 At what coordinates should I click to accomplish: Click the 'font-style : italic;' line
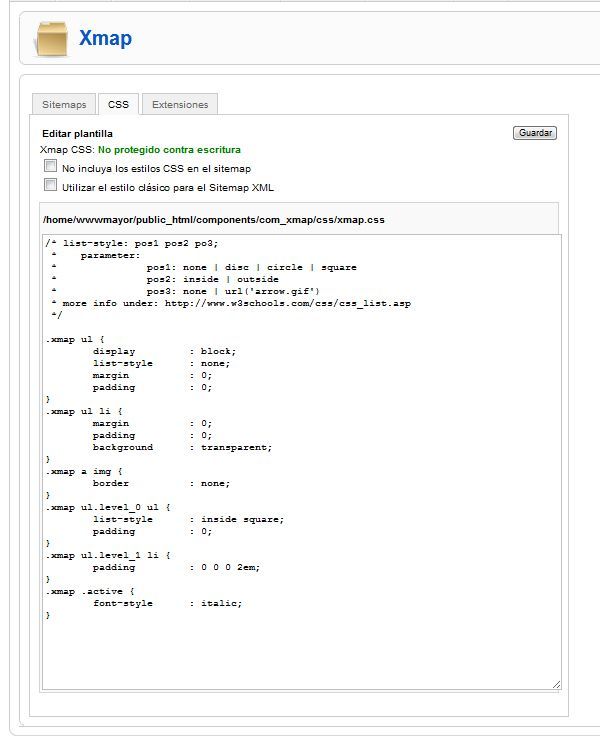coord(168,603)
